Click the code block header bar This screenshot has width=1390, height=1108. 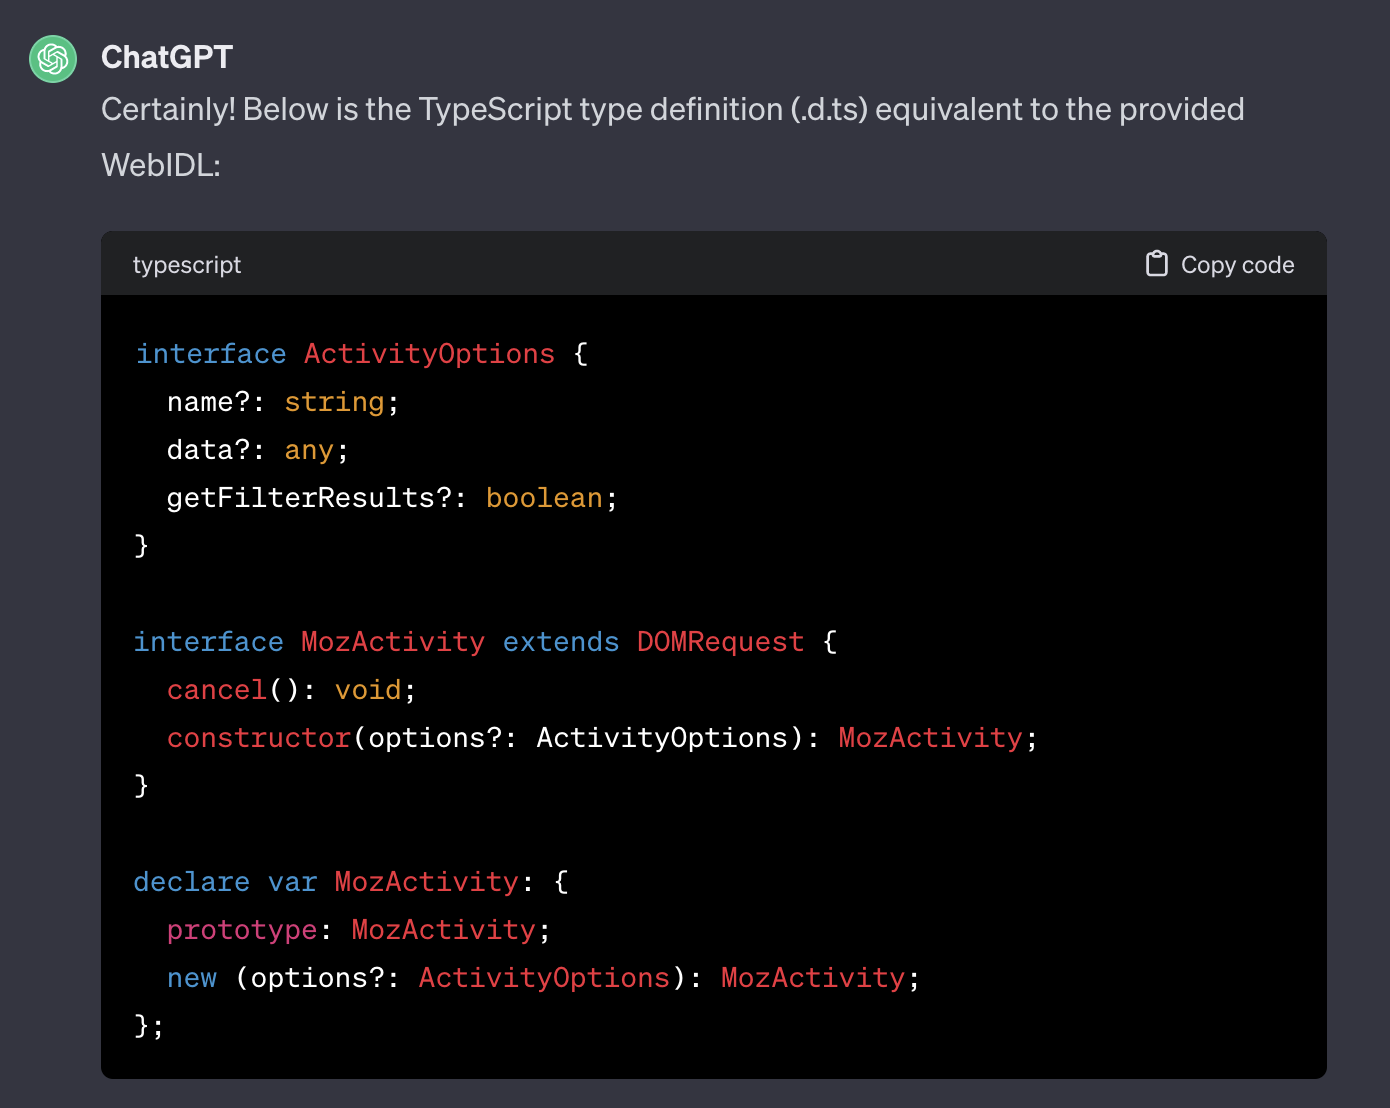700,263
